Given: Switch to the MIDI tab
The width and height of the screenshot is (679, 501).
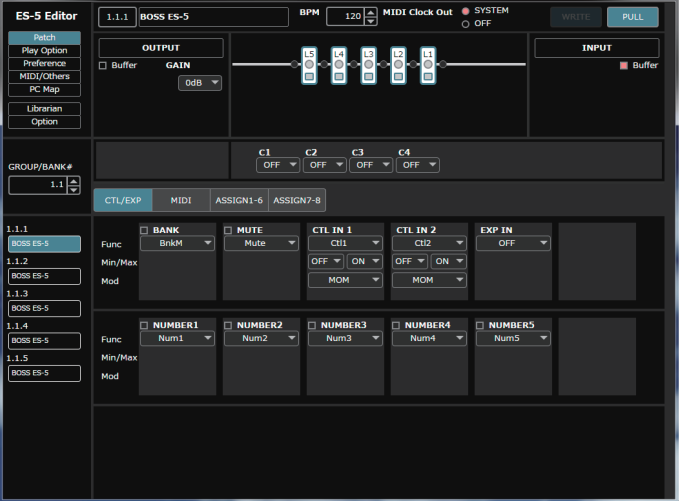Looking at the screenshot, I should [x=180, y=200].
